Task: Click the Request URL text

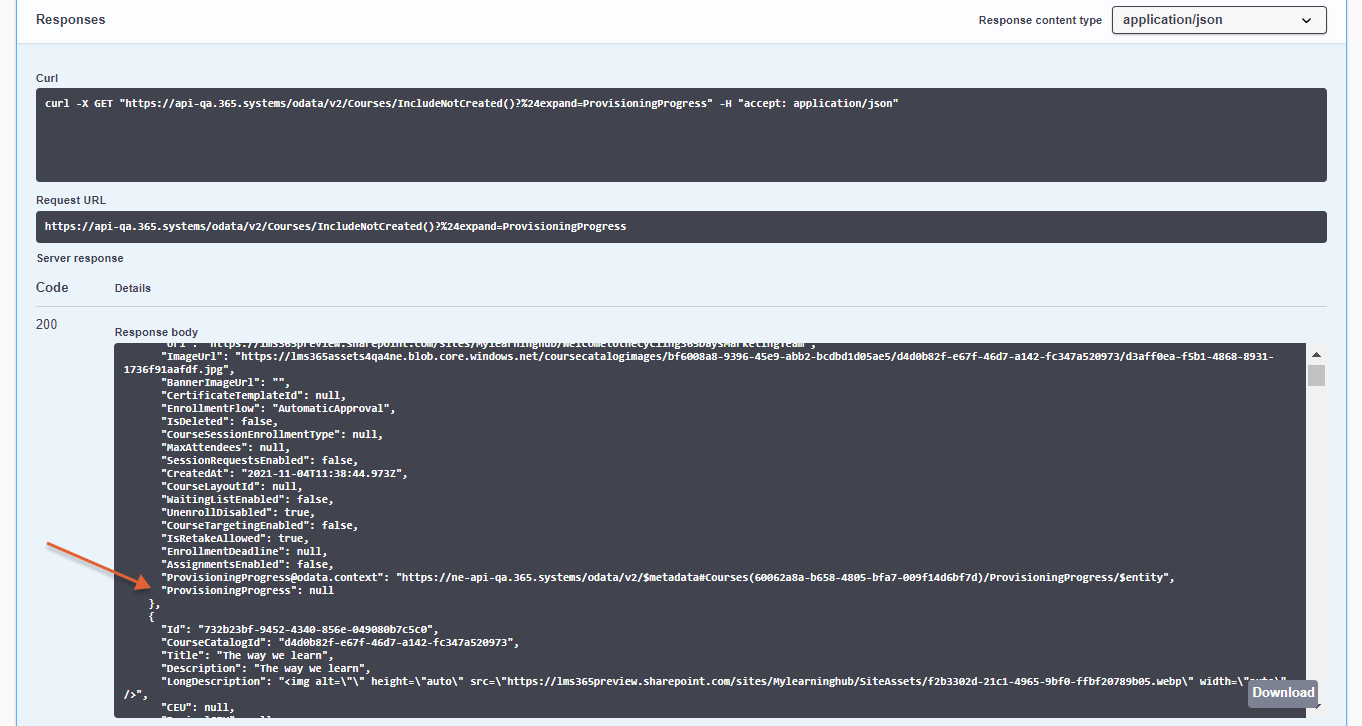Action: 335,227
